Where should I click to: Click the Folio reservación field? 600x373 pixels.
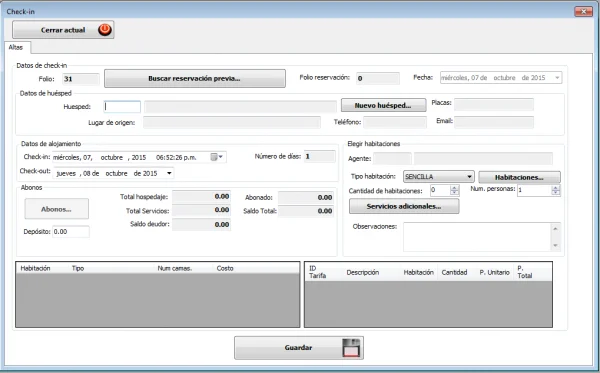(378, 78)
